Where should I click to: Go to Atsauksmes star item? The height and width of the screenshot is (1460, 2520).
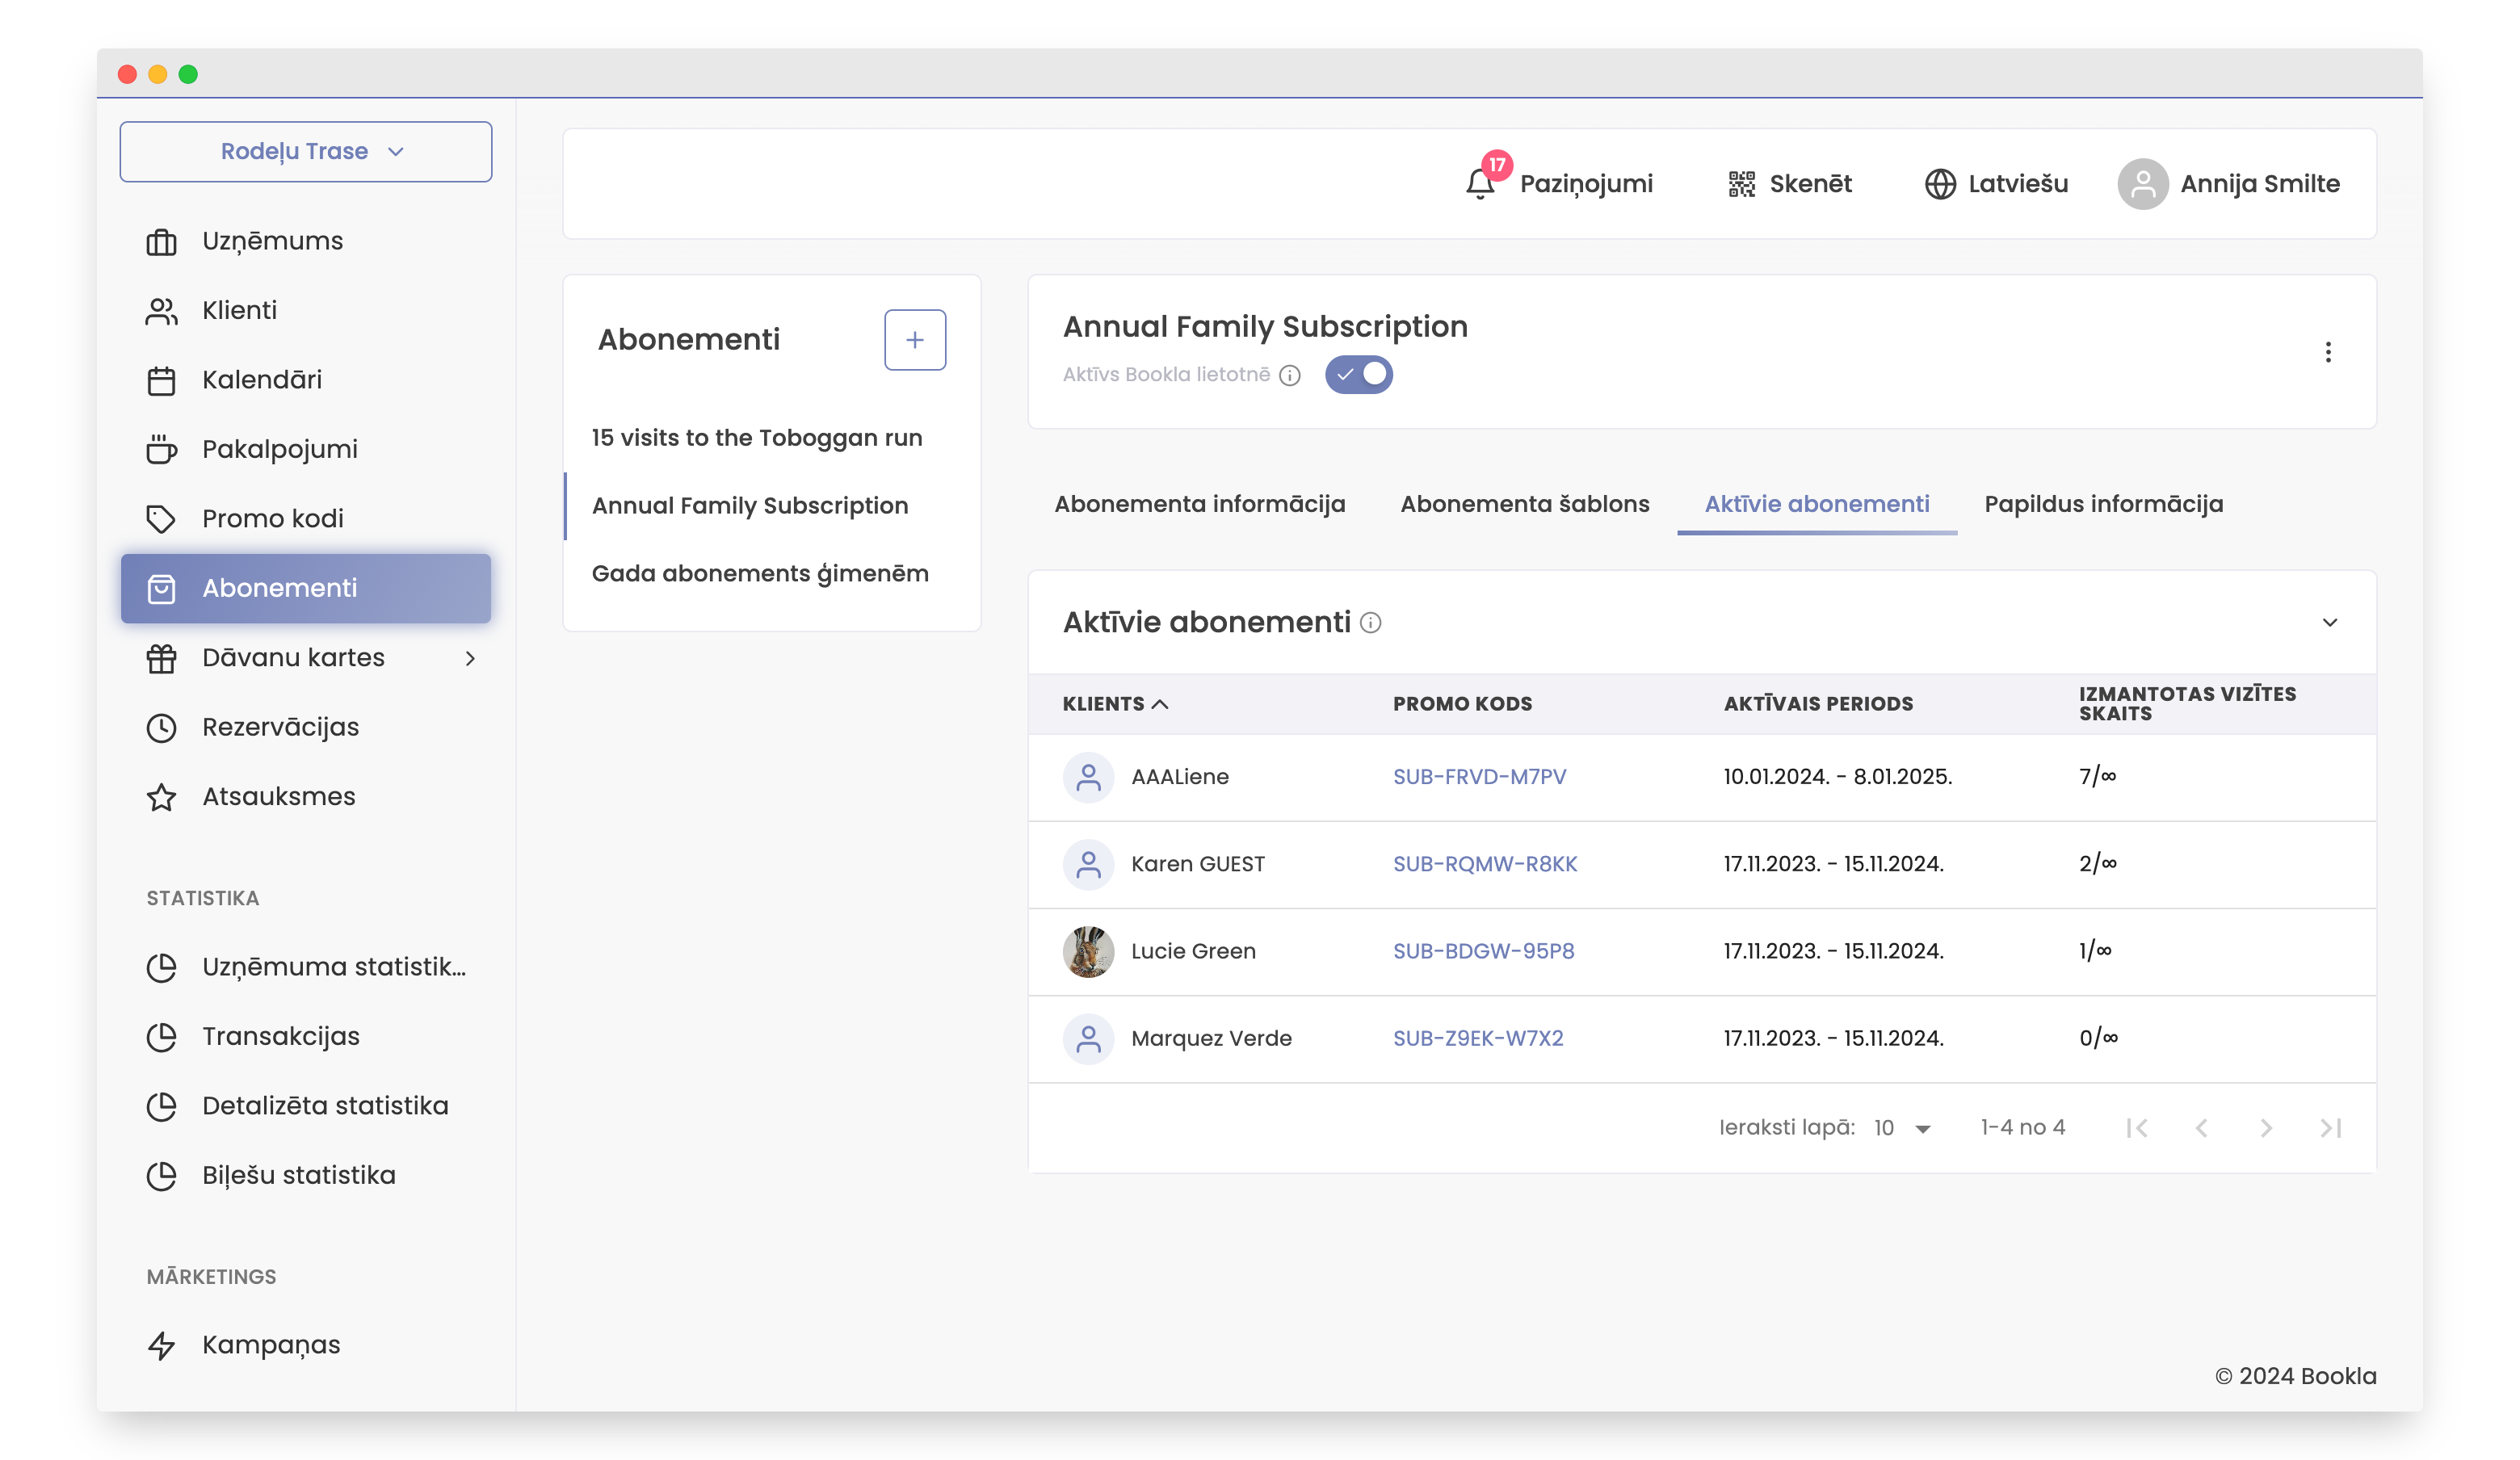(278, 797)
